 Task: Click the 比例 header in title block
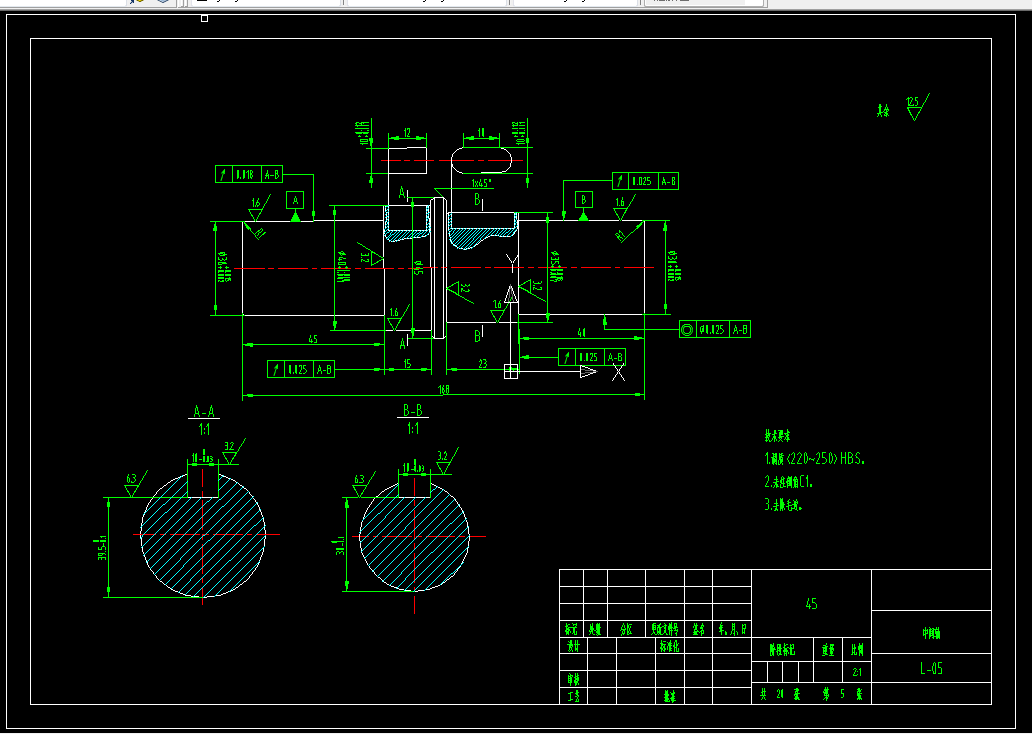(x=857, y=650)
